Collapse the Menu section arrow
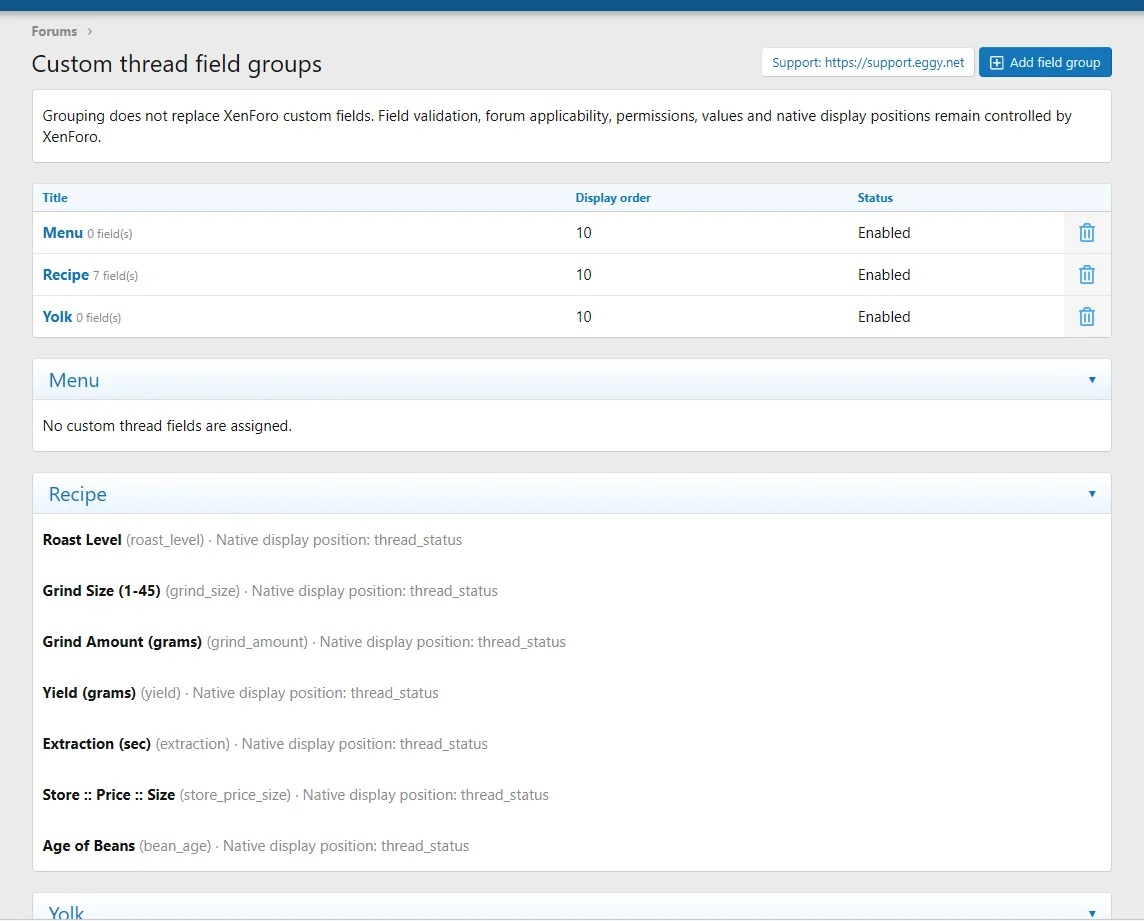 pos(1091,380)
